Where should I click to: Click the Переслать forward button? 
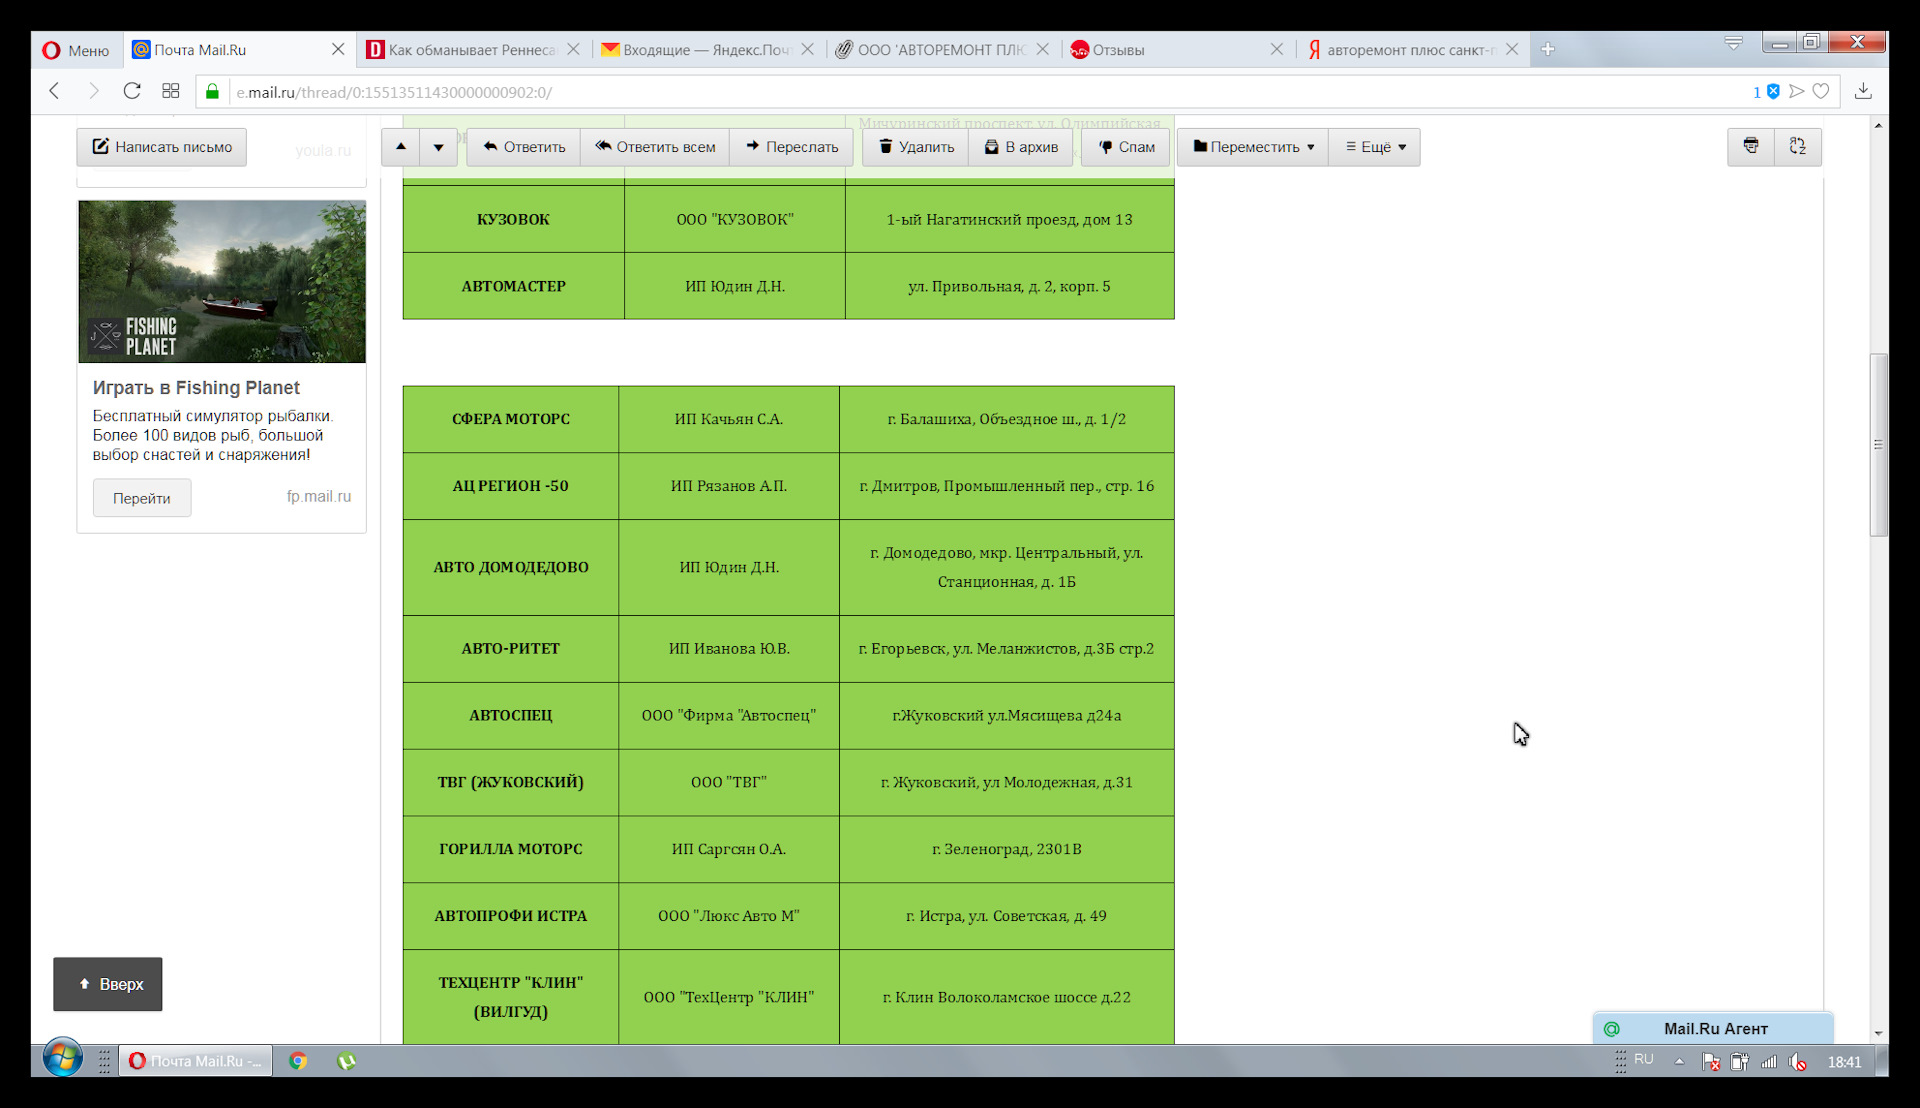pos(792,147)
